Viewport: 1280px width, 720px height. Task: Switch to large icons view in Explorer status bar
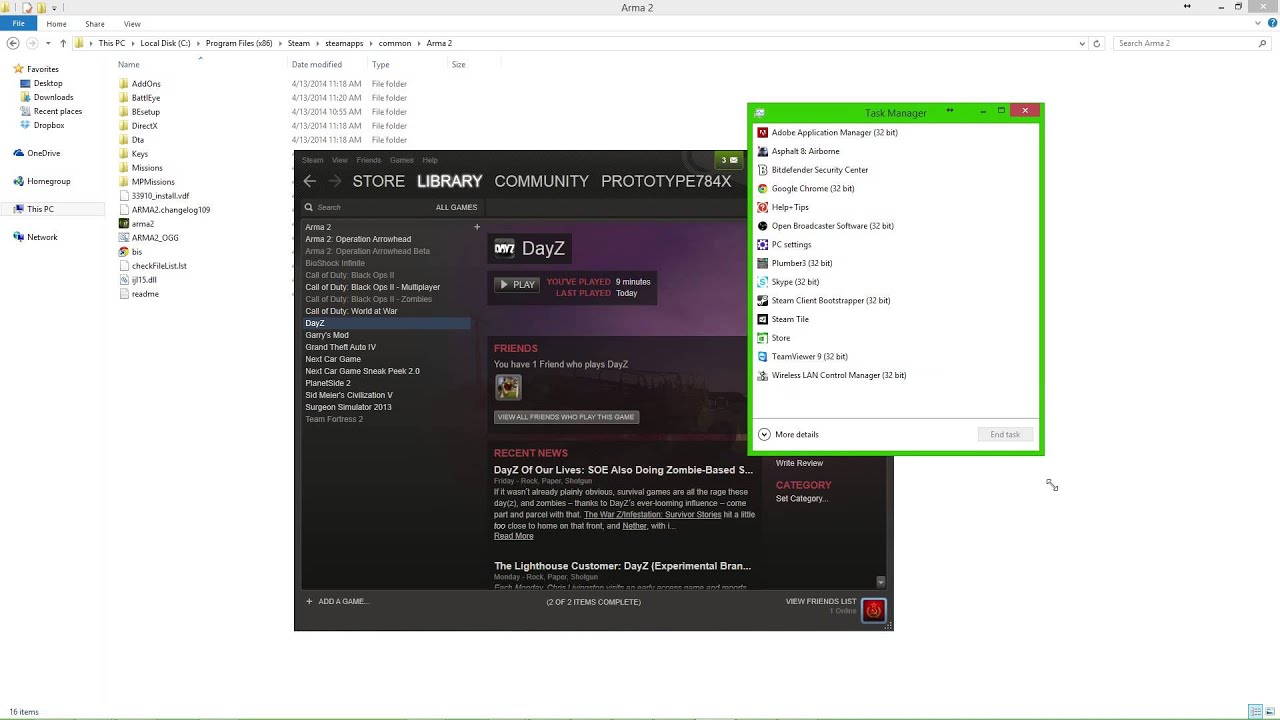coord(1271,711)
